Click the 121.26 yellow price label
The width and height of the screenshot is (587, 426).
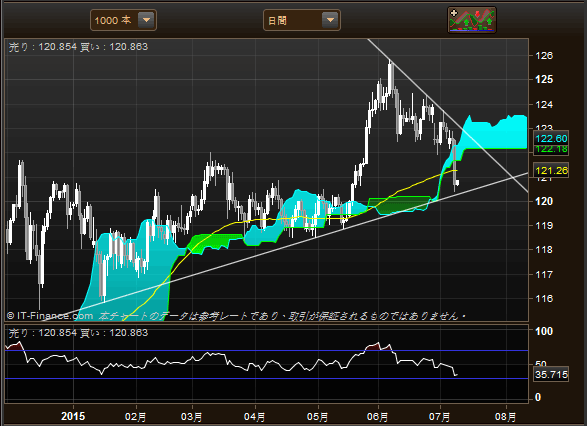(x=551, y=171)
